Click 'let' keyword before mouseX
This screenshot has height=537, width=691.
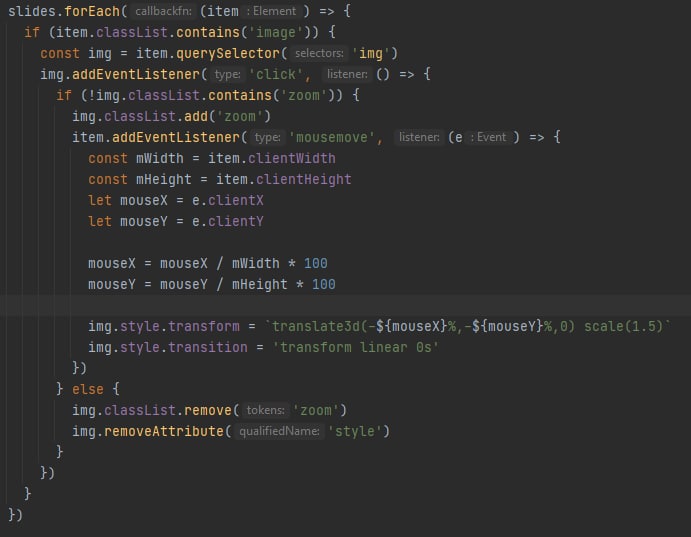pyautogui.click(x=100, y=200)
